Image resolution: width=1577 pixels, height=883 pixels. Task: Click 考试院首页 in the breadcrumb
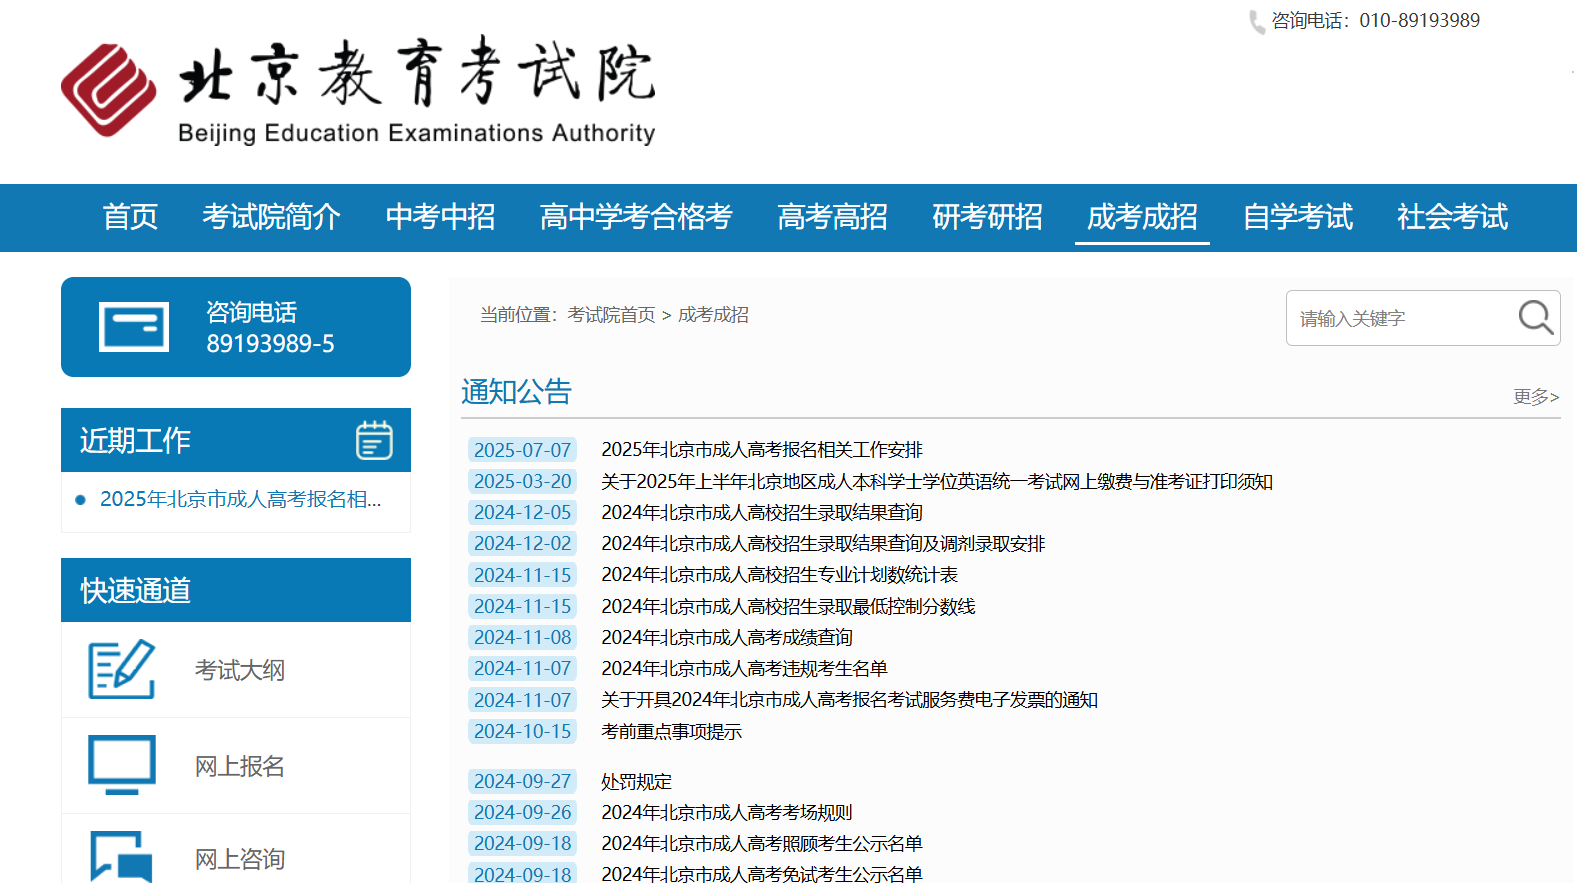click(611, 315)
